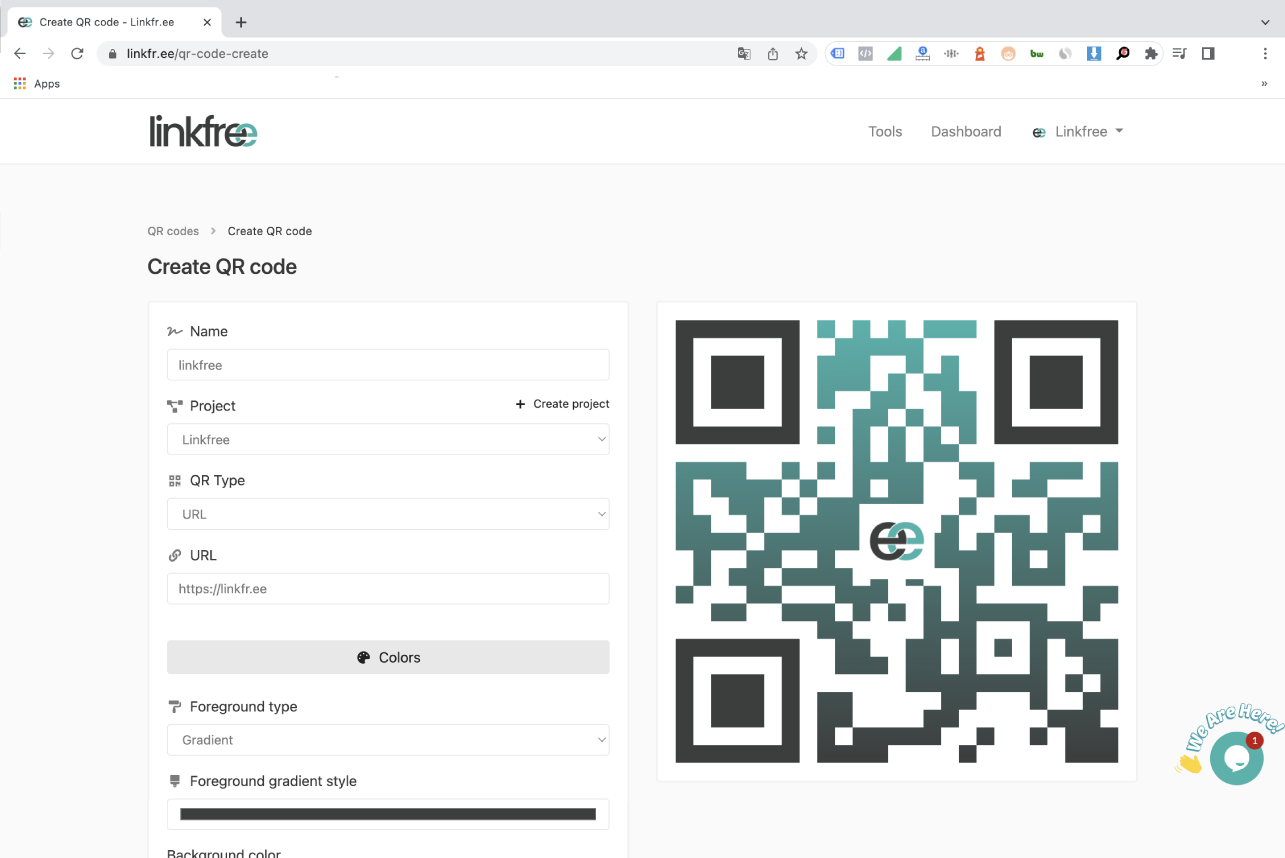Open the Google Translate page option

click(x=744, y=54)
